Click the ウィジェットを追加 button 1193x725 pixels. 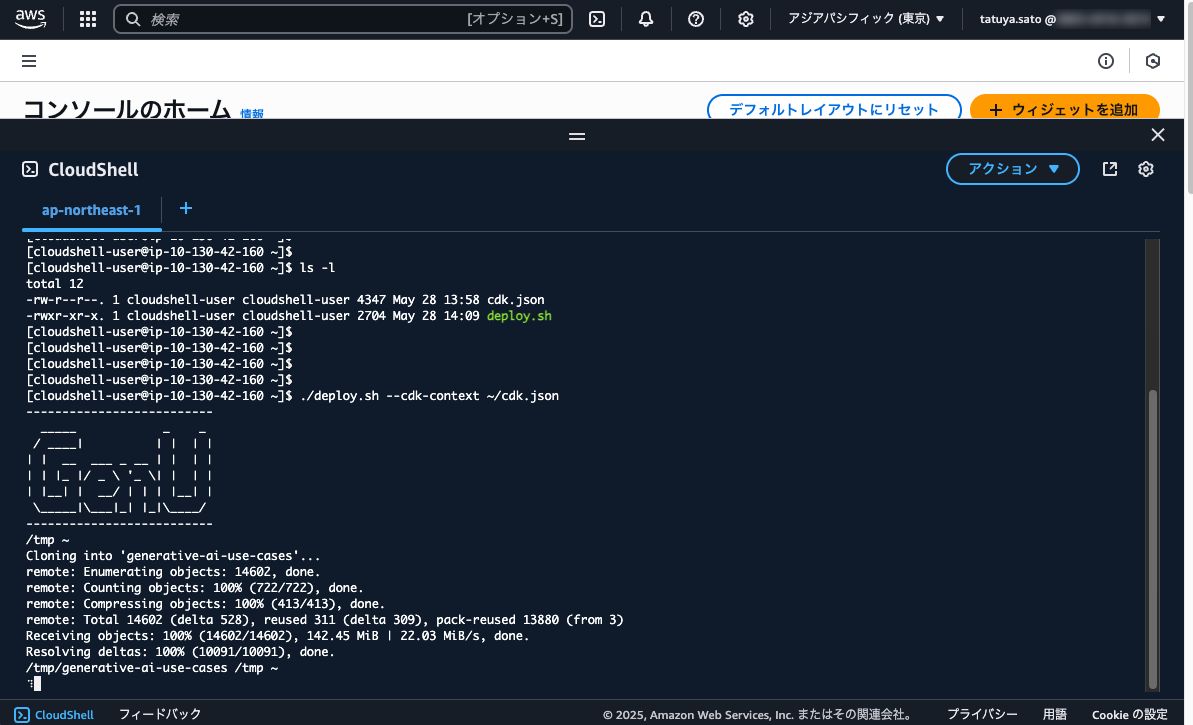tap(1064, 109)
